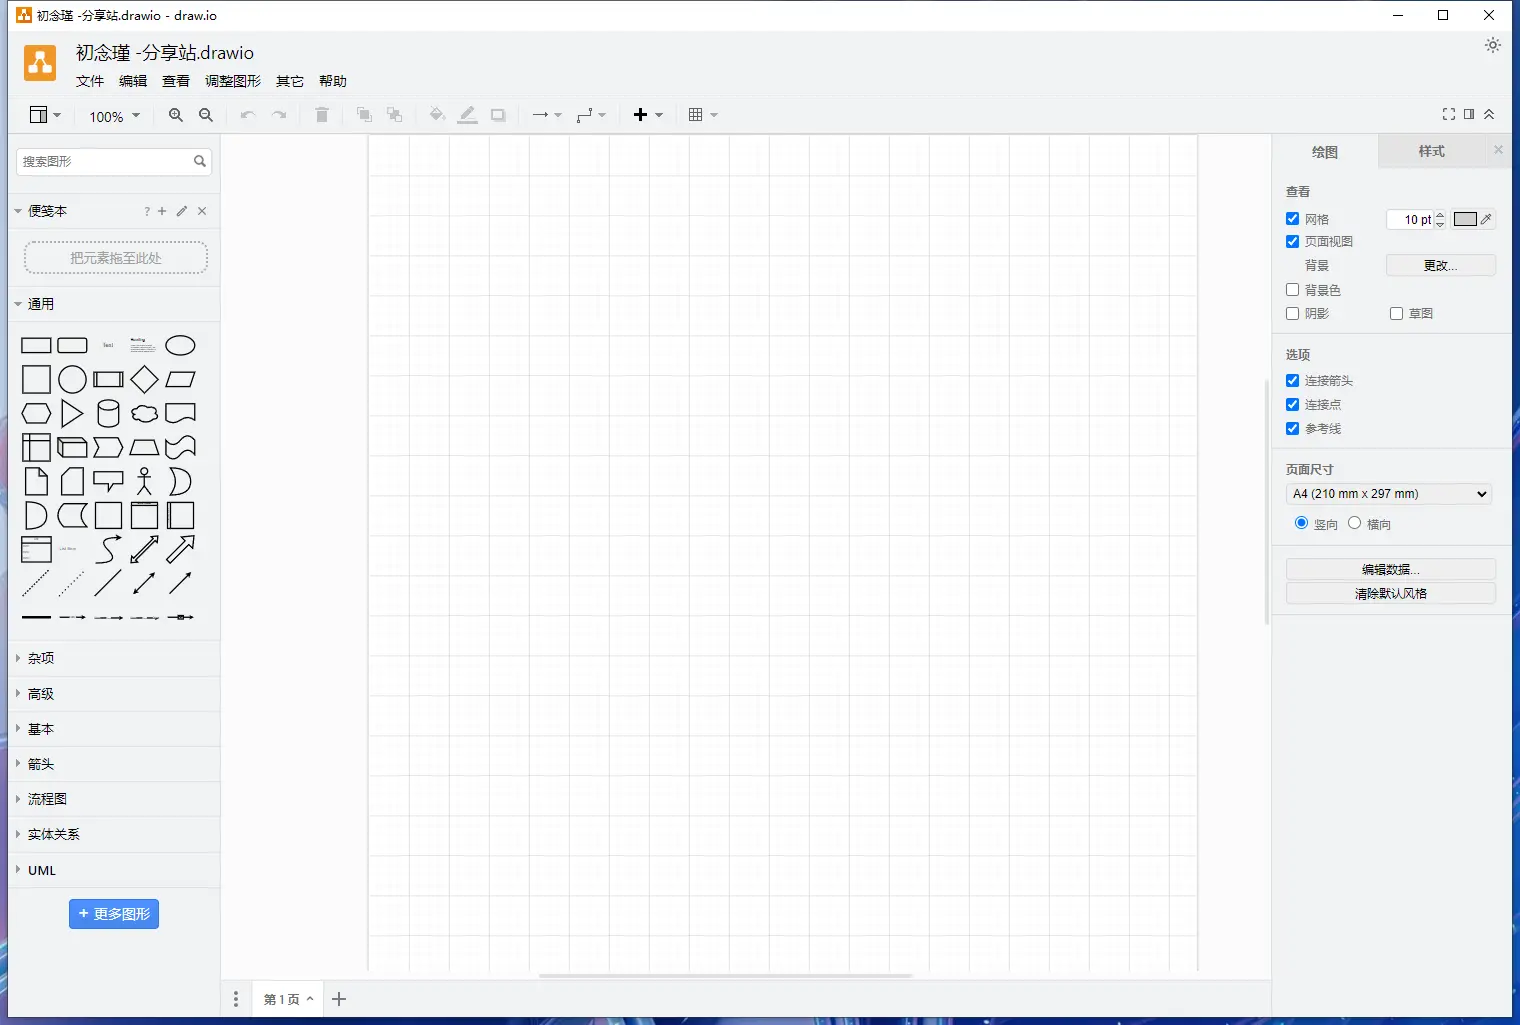Screen dimensions: 1520x1025
Task: Open the waypoint style dropdown
Action: pyautogui.click(x=591, y=115)
